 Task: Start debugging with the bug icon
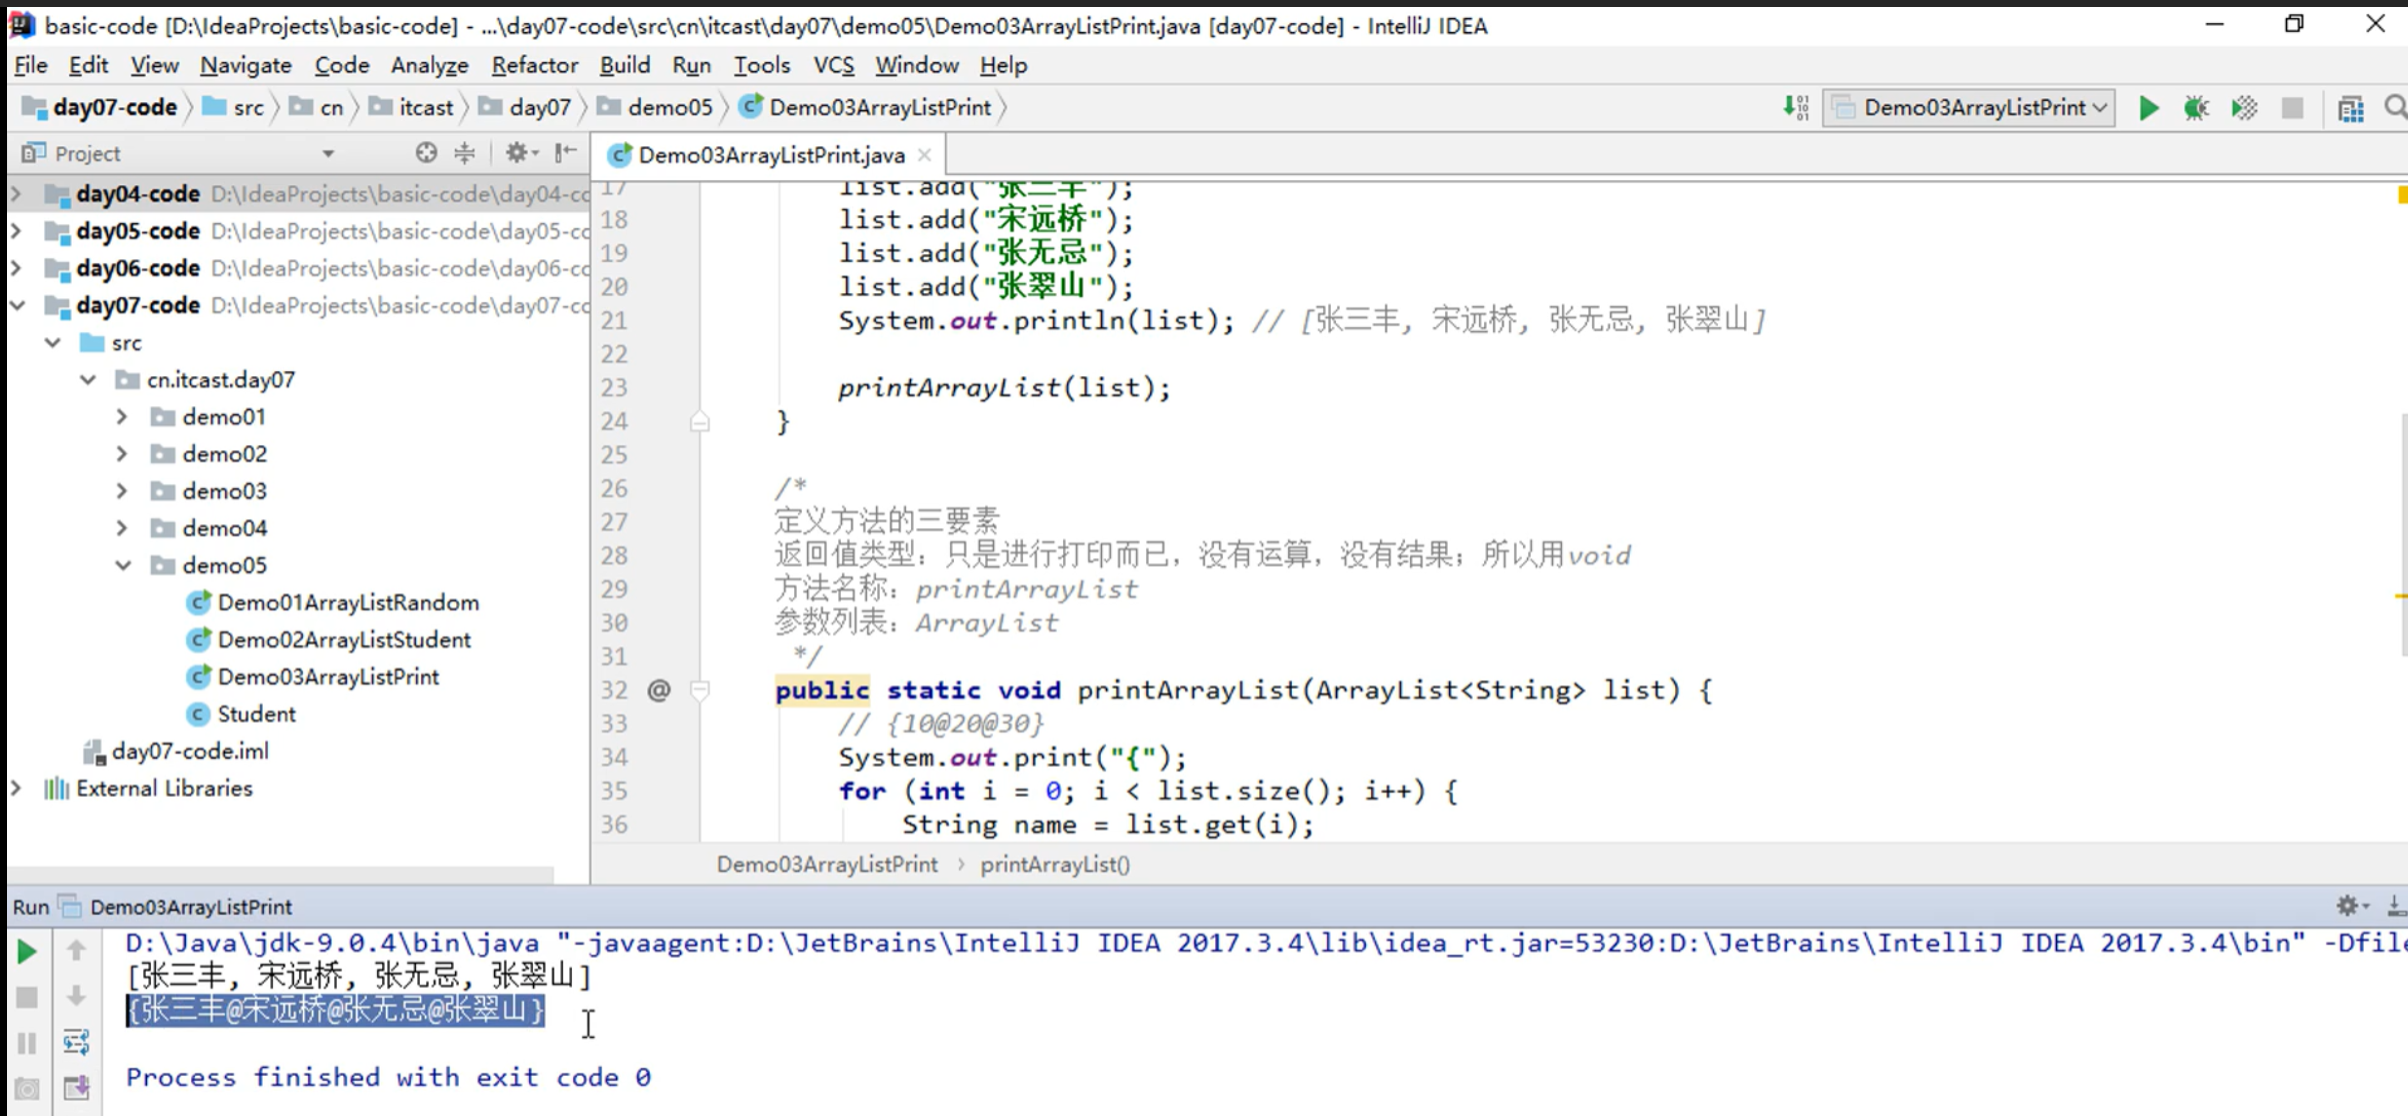click(x=2196, y=108)
